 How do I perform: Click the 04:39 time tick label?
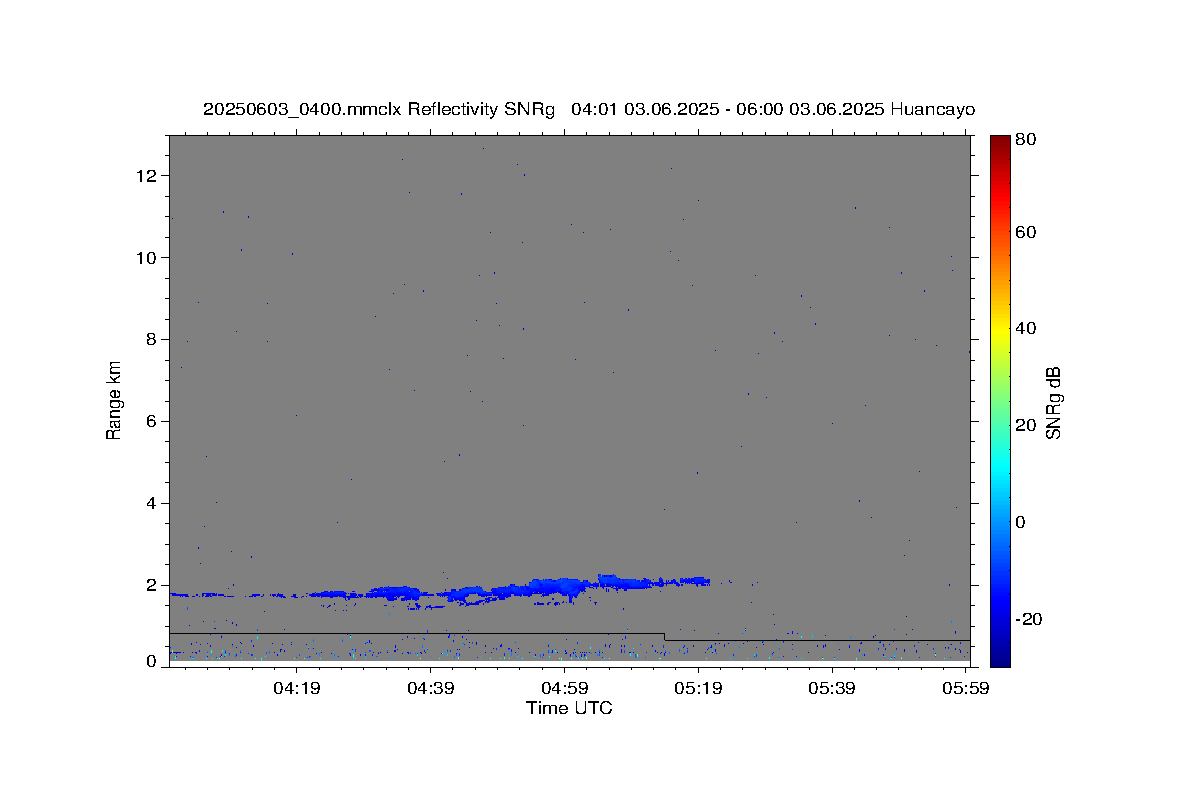430,688
